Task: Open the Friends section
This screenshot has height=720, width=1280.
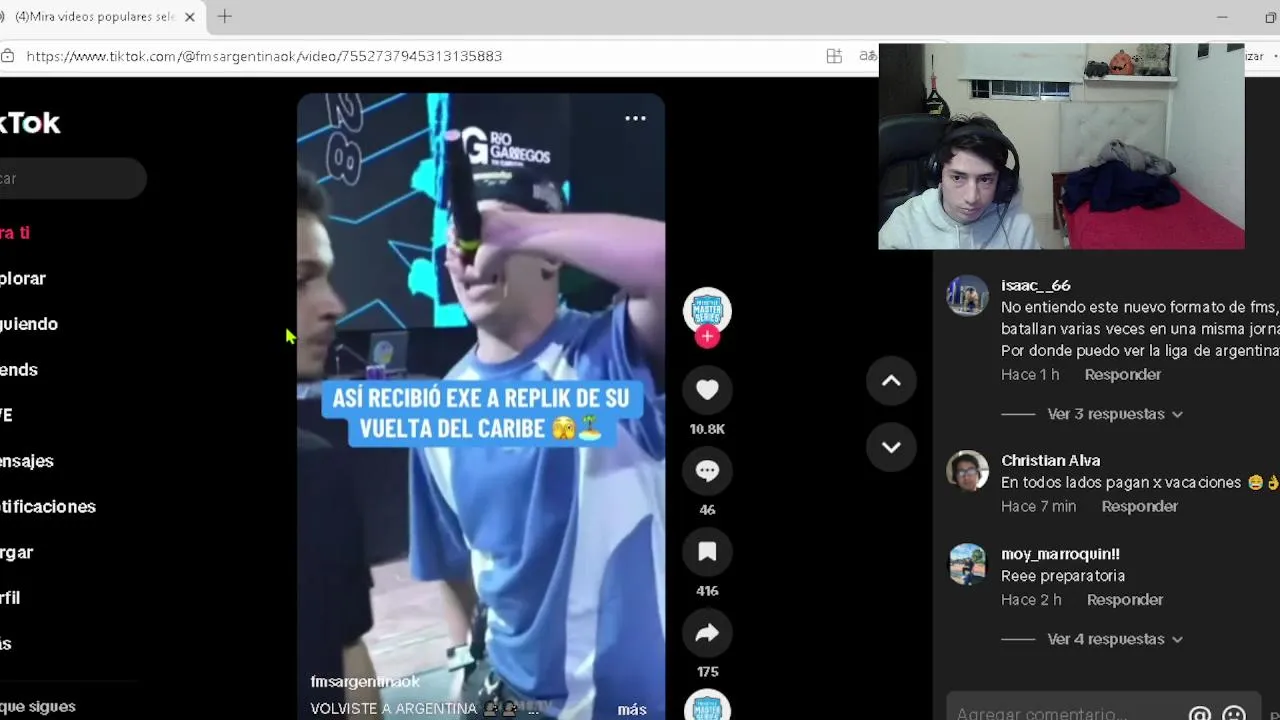Action: pos(19,370)
